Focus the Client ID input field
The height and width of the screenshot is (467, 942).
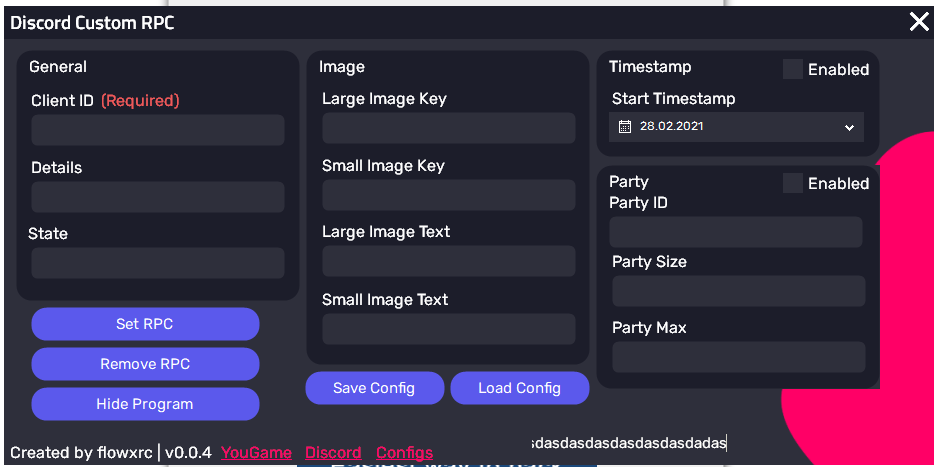(158, 130)
